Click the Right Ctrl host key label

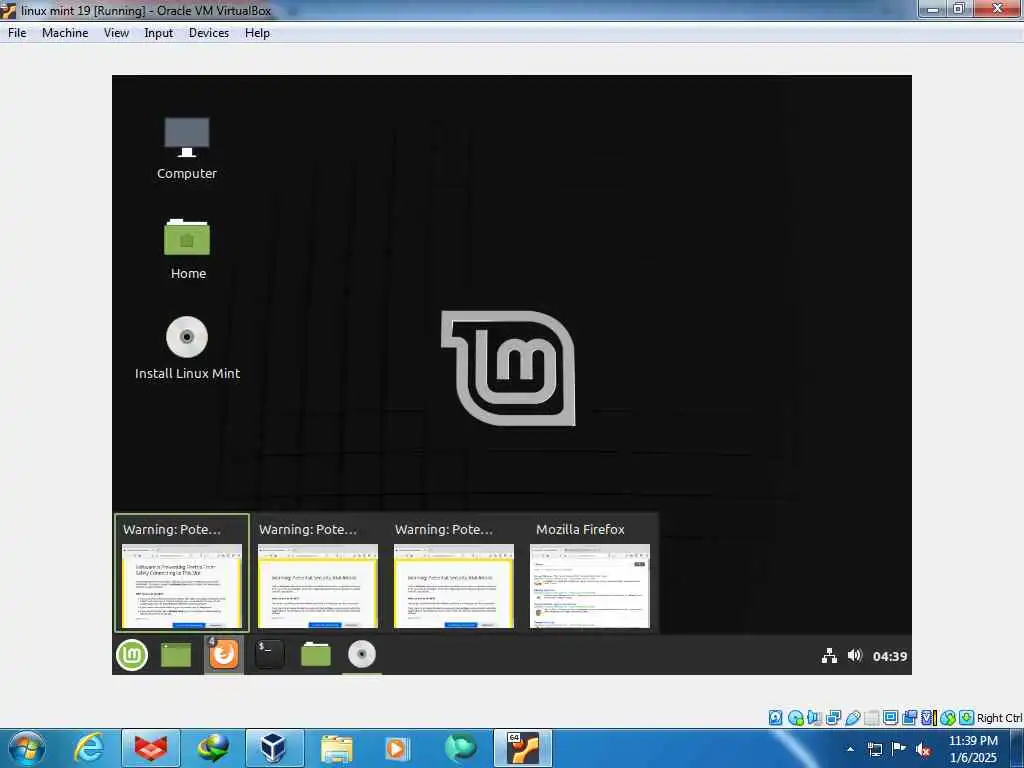pos(1000,718)
